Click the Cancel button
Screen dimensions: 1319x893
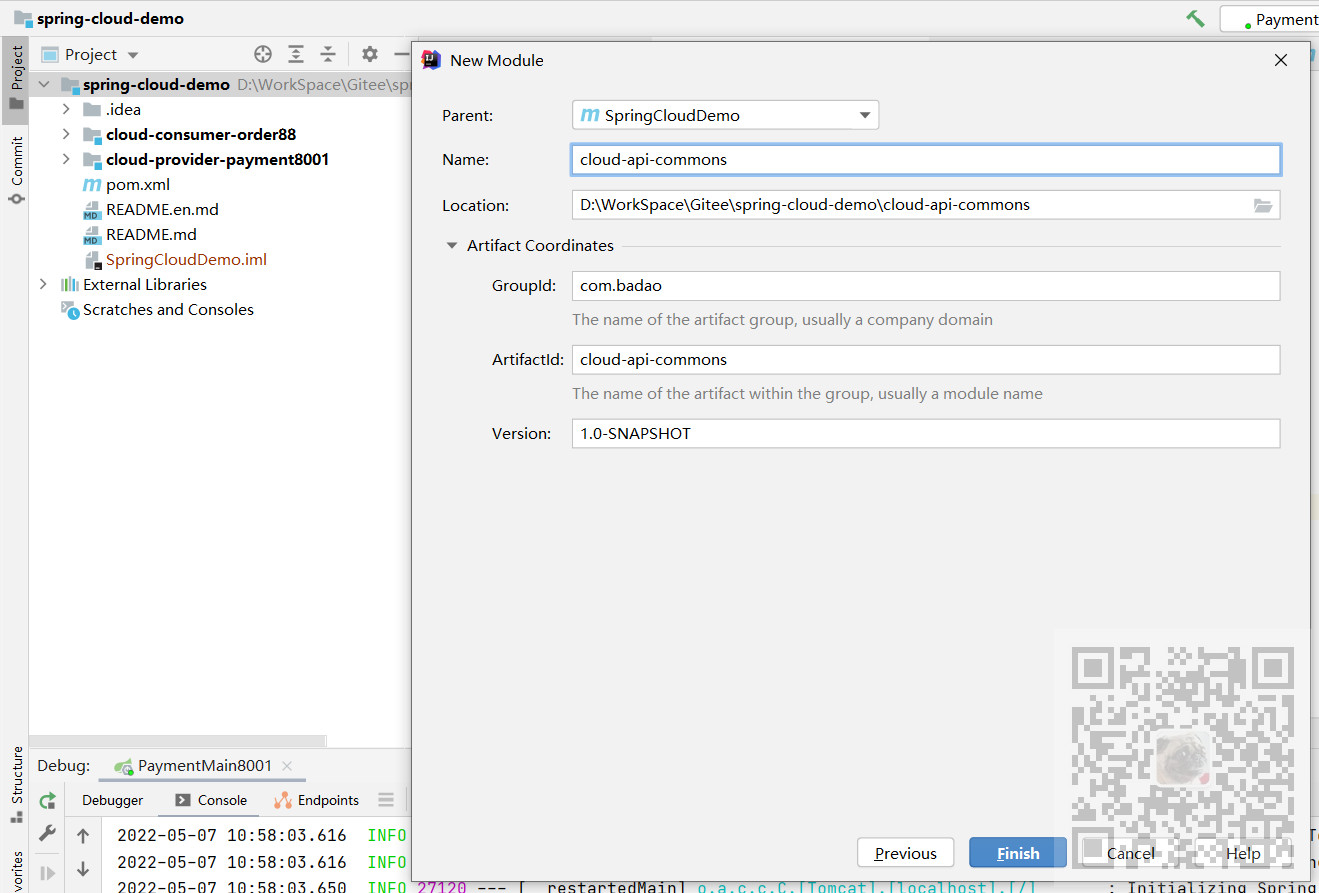1131,853
